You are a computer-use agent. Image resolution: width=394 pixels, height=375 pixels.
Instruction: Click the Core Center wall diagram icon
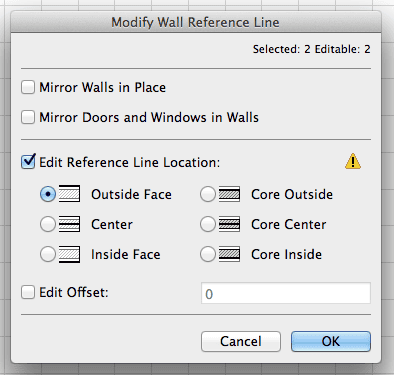(x=229, y=224)
